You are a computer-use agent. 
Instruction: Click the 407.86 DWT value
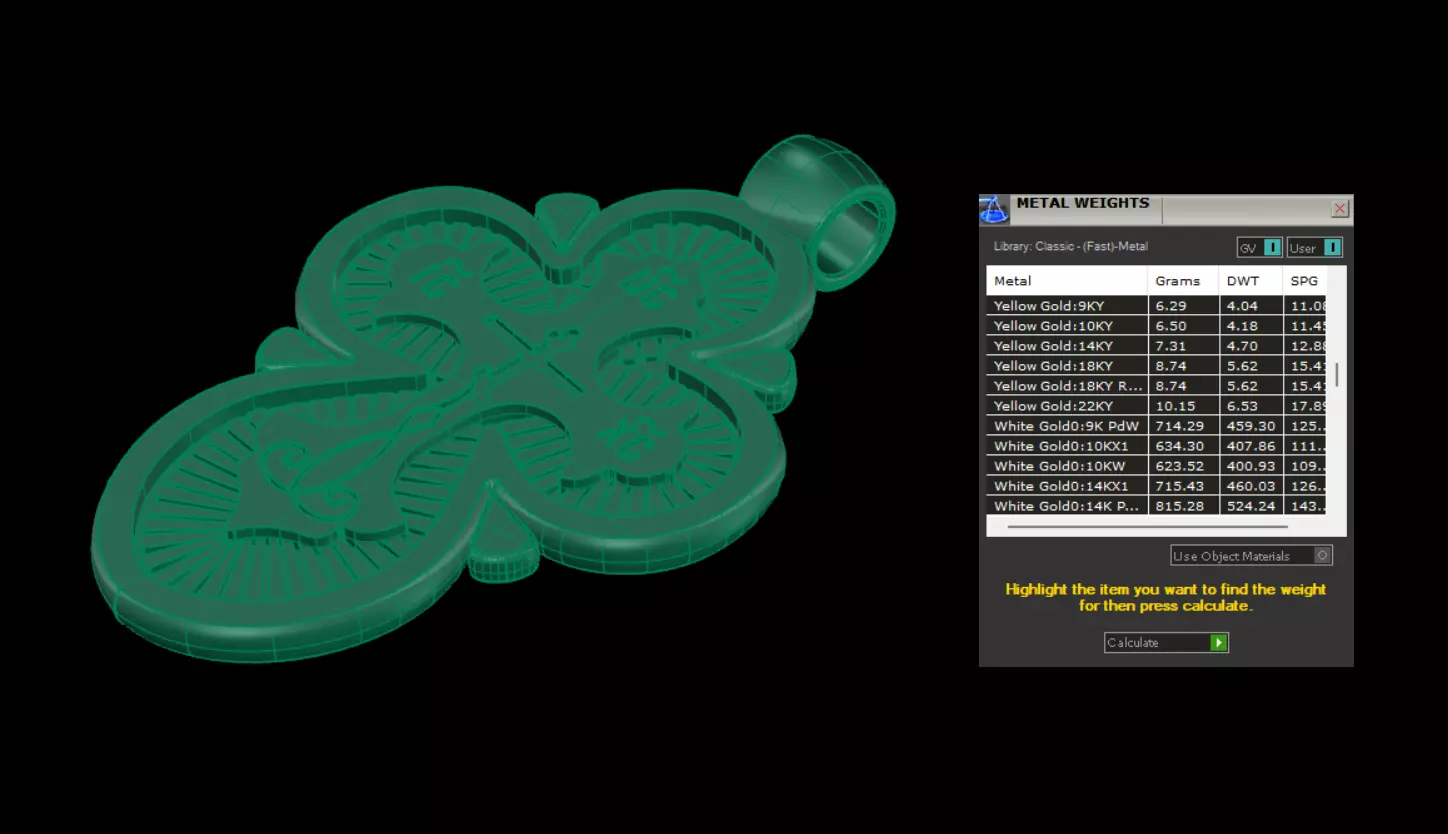(1251, 446)
